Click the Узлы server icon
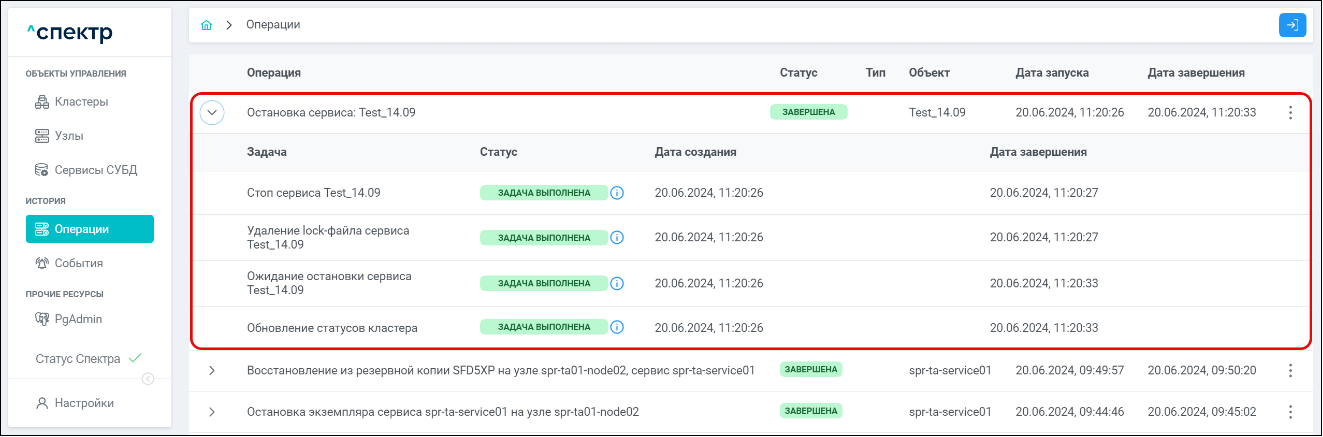The image size is (1323, 437). 42,135
